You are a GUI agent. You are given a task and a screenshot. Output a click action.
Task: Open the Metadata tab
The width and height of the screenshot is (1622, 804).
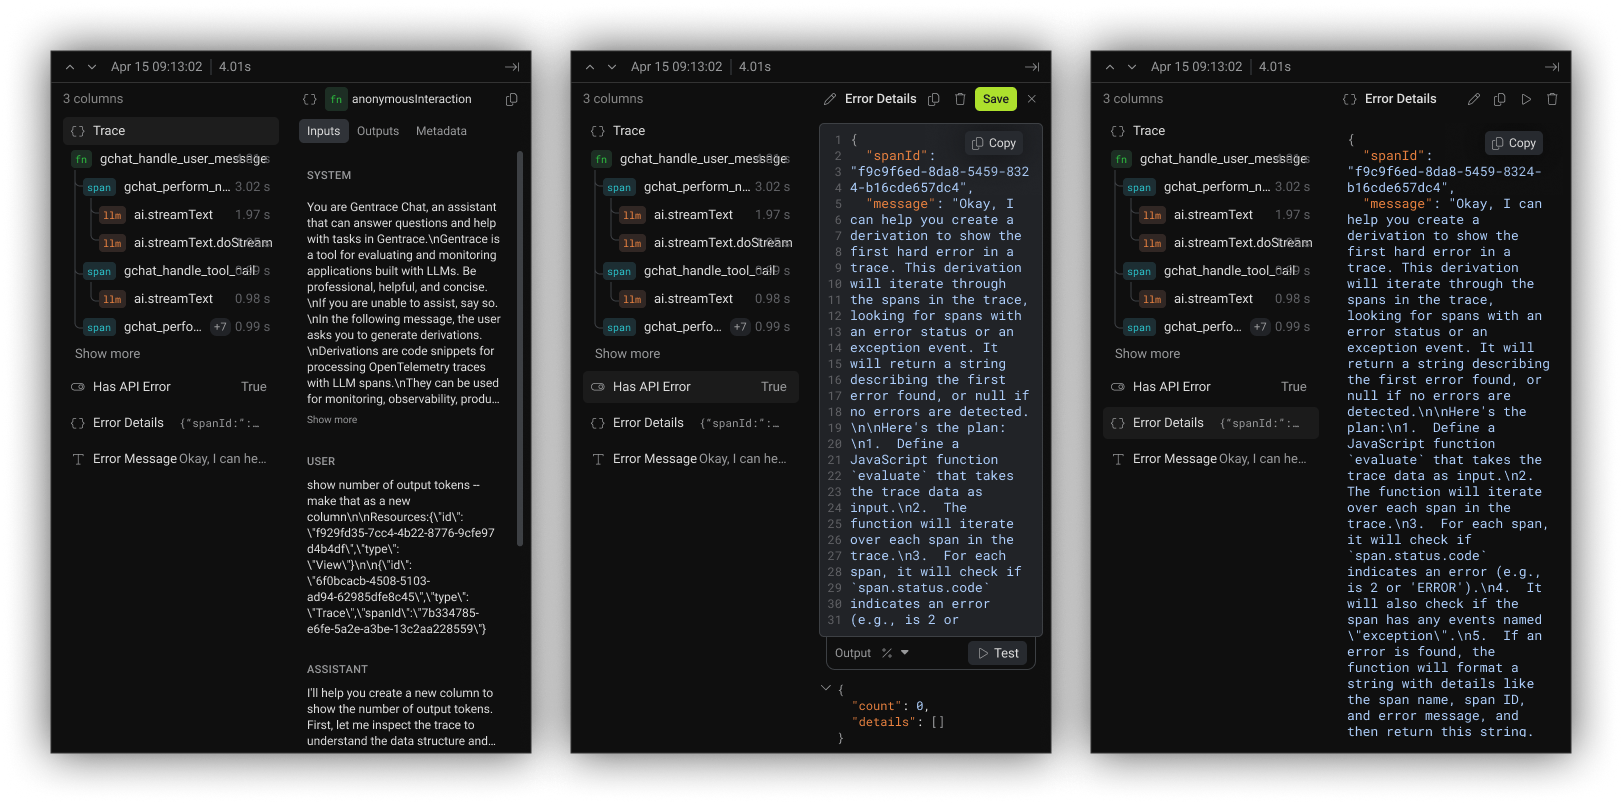click(441, 131)
